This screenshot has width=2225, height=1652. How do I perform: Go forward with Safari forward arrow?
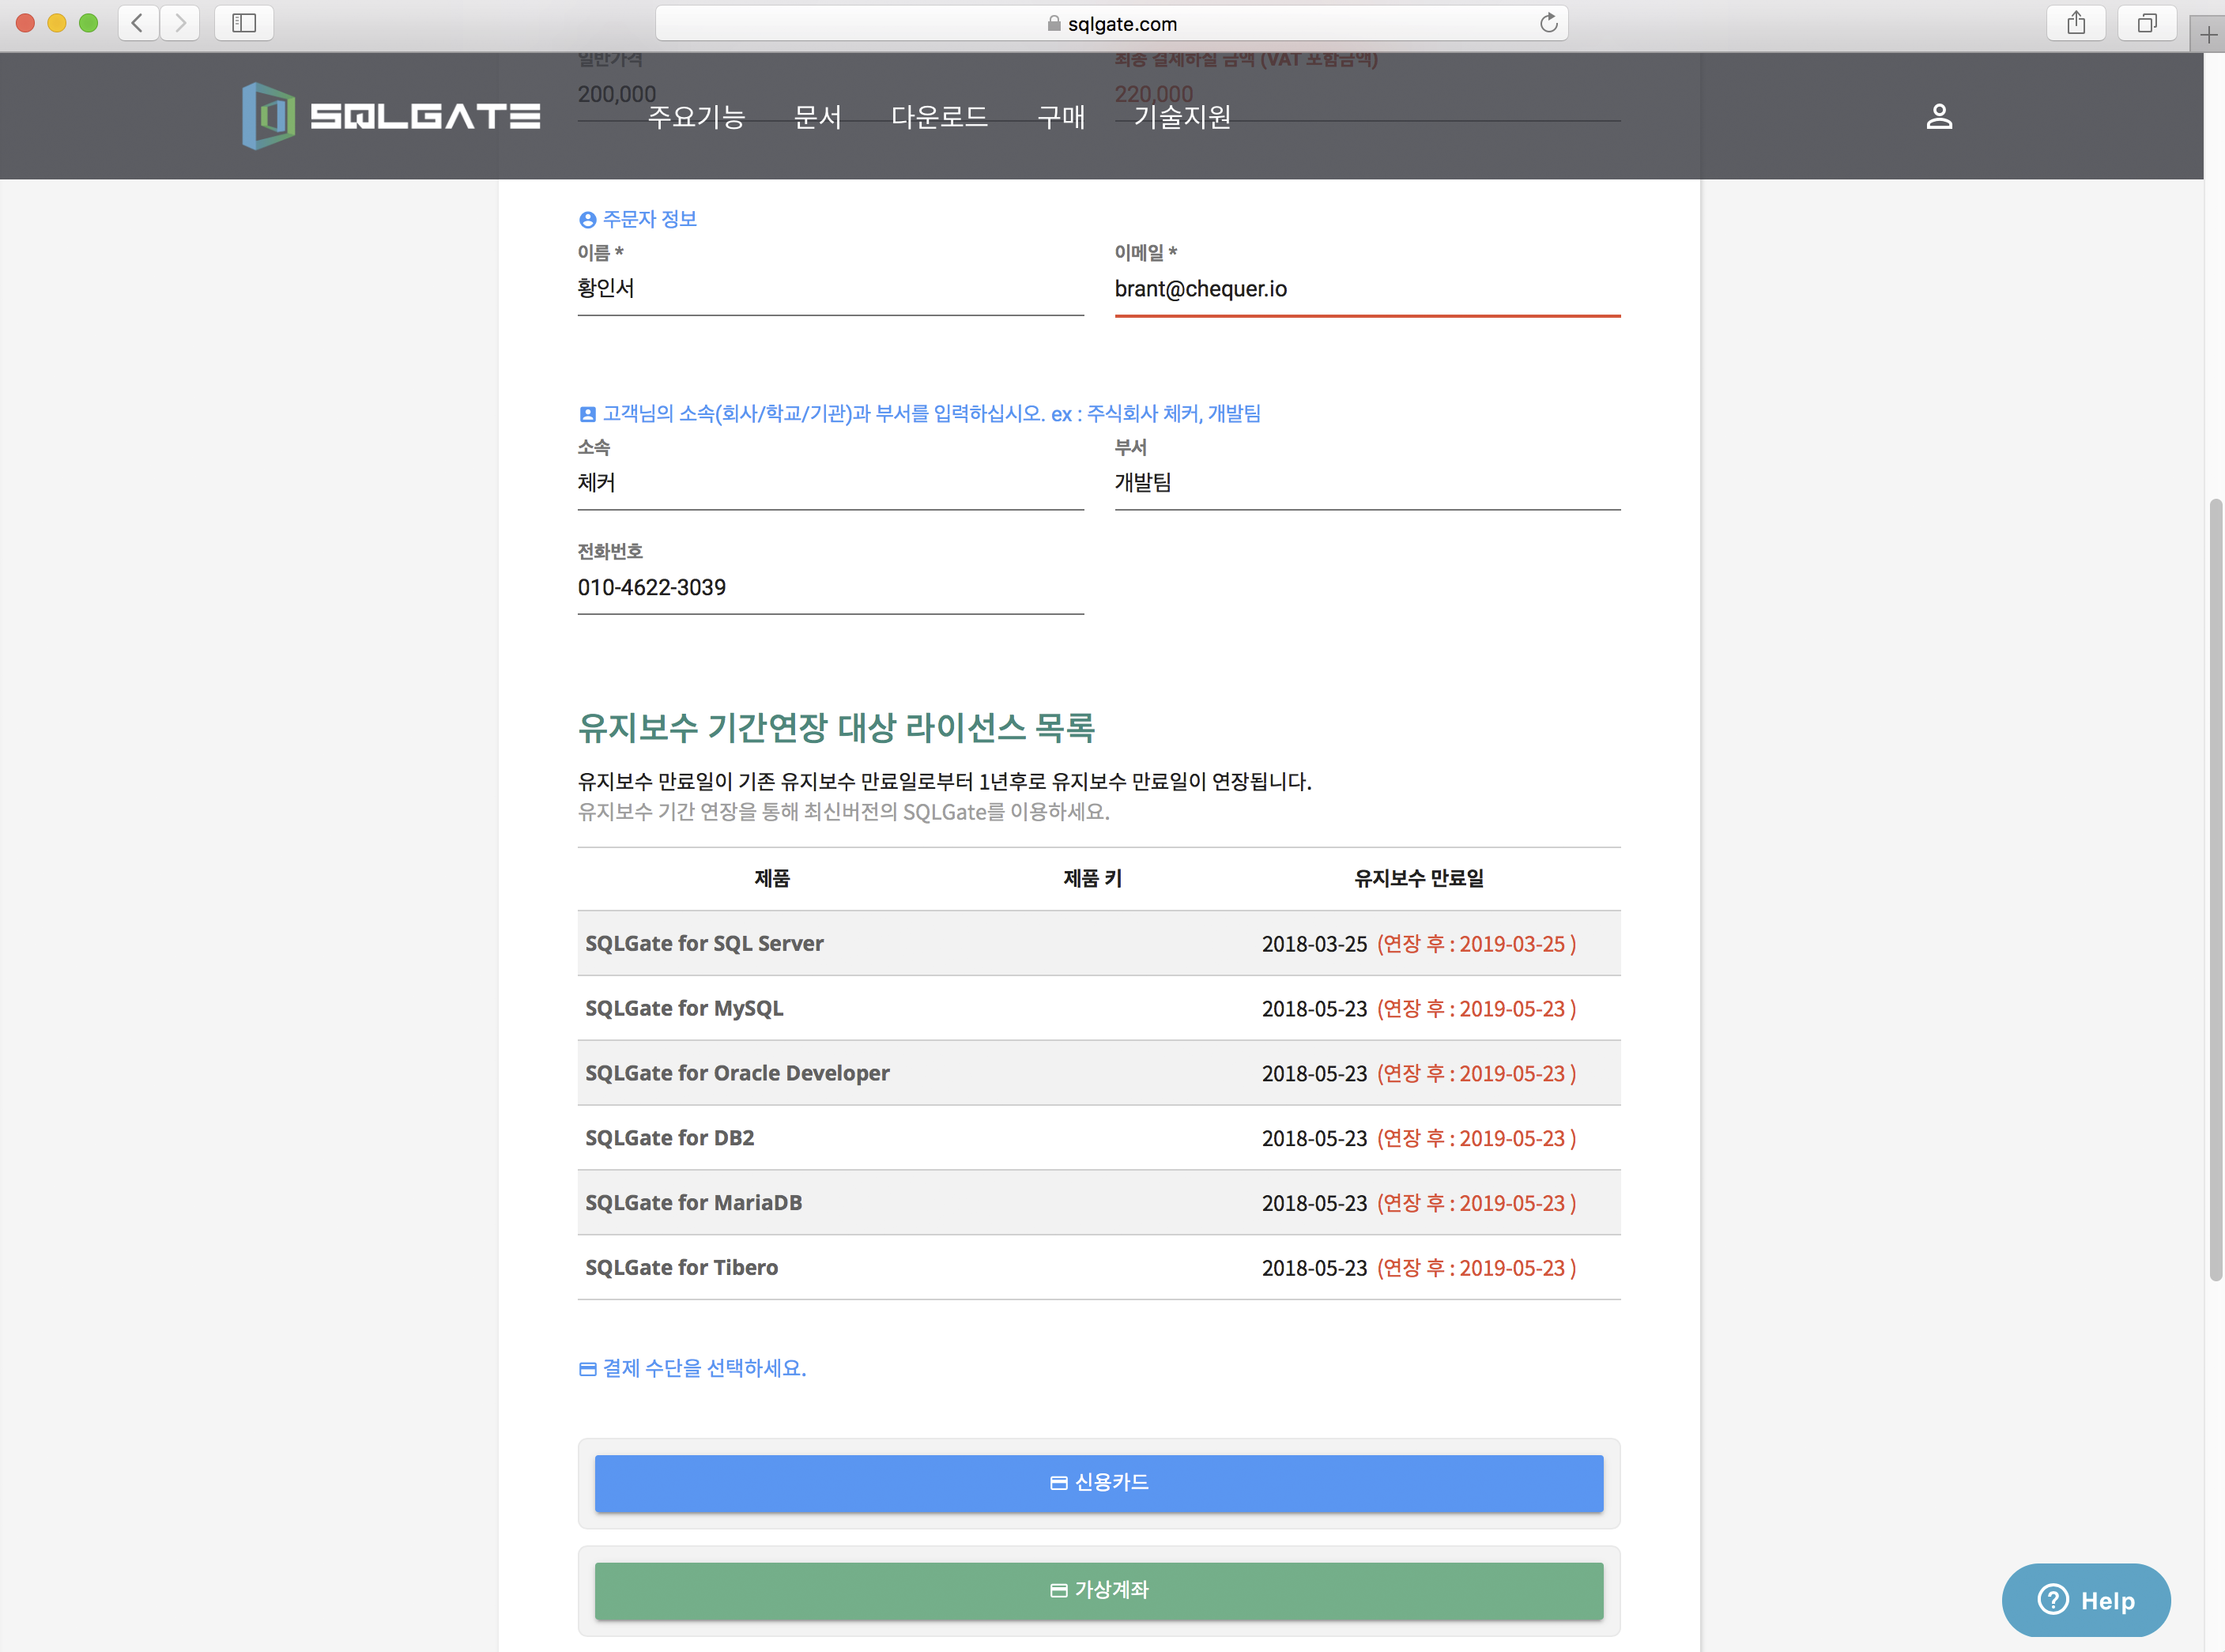click(180, 22)
